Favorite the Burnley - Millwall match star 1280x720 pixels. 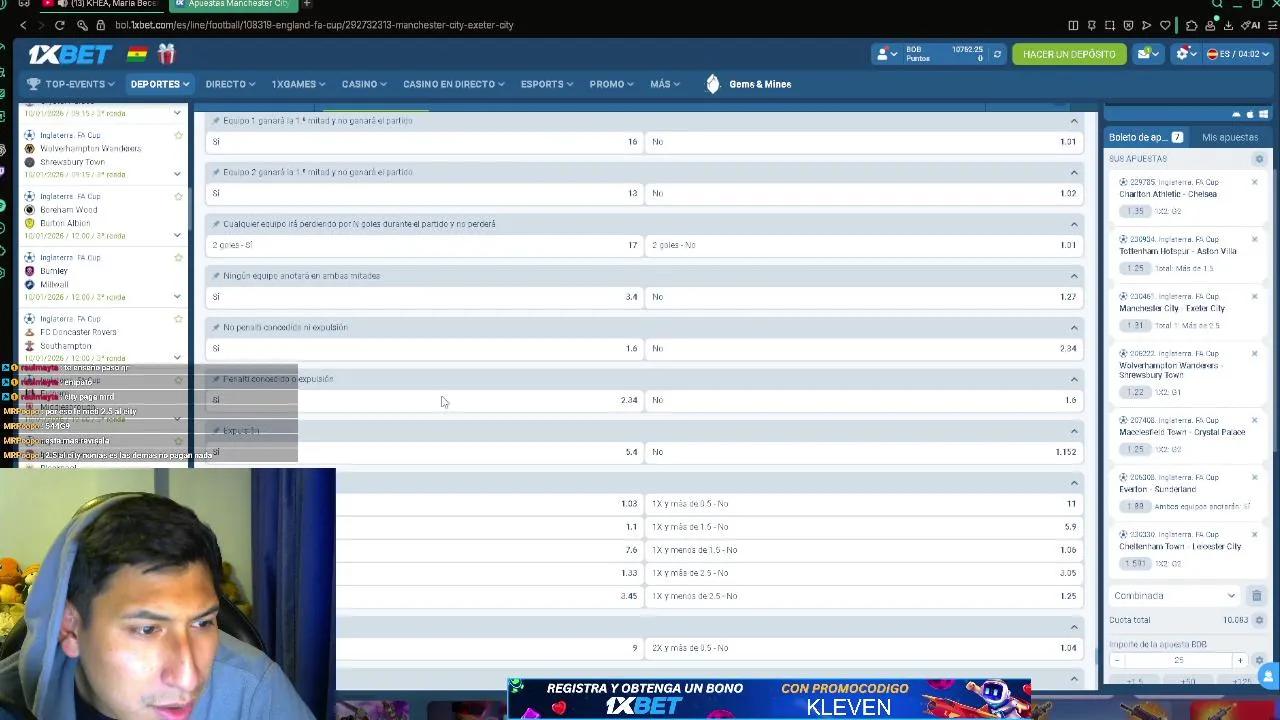pos(178,257)
